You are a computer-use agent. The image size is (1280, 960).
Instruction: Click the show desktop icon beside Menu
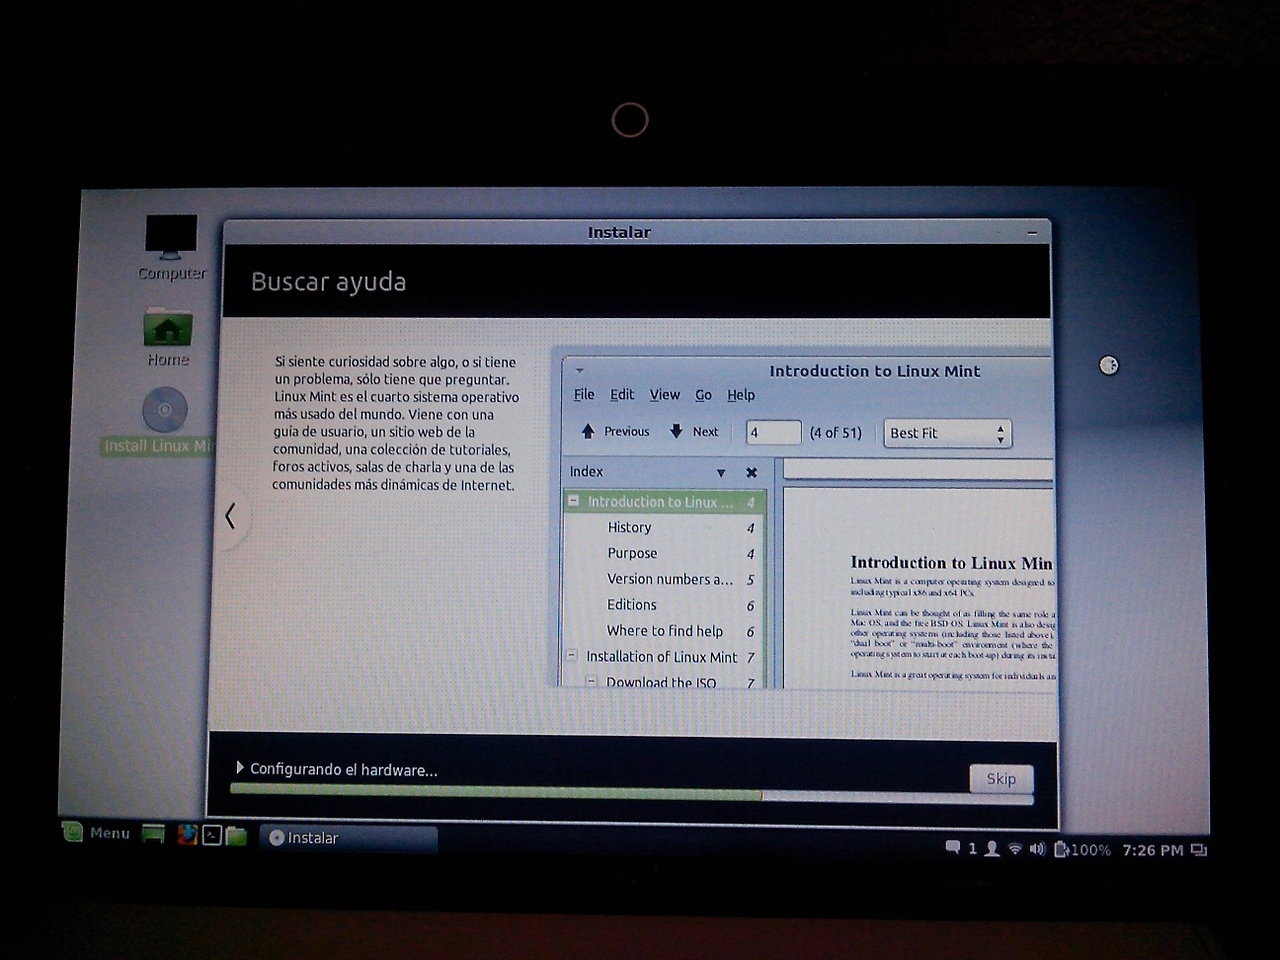coord(153,834)
